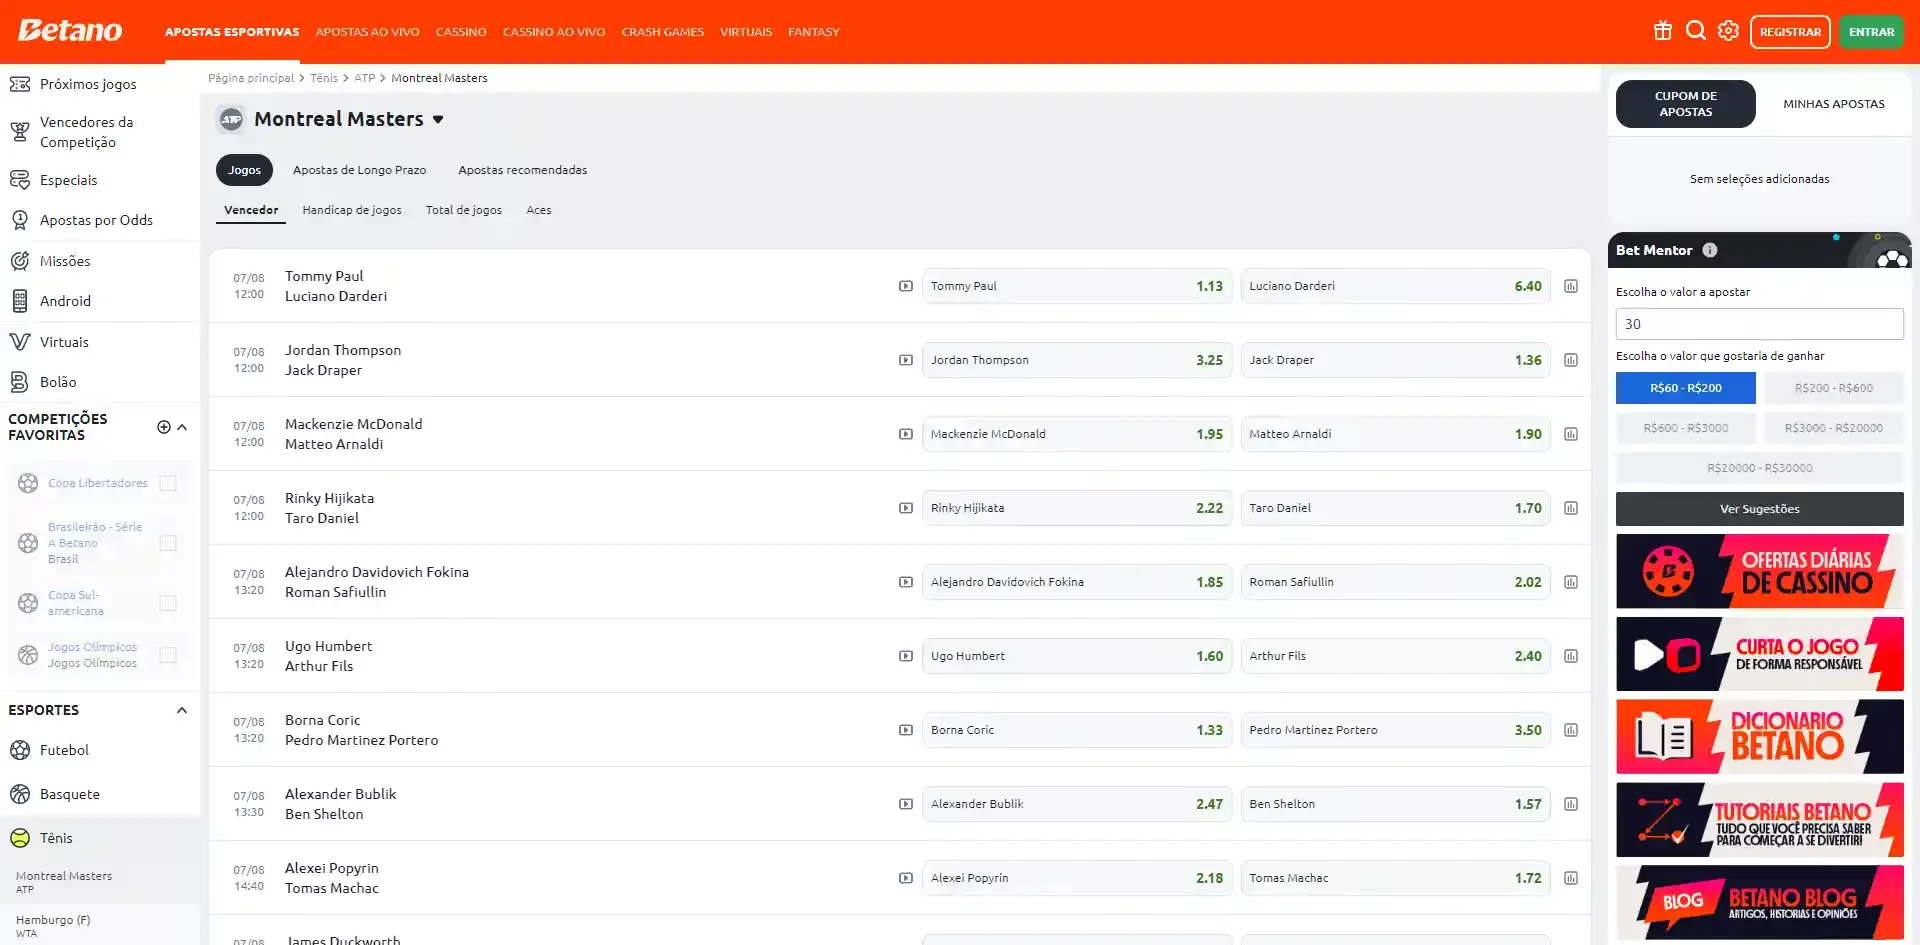Image resolution: width=1920 pixels, height=945 pixels.
Task: Open statistics icon for Borna Coric match
Action: tap(1570, 730)
